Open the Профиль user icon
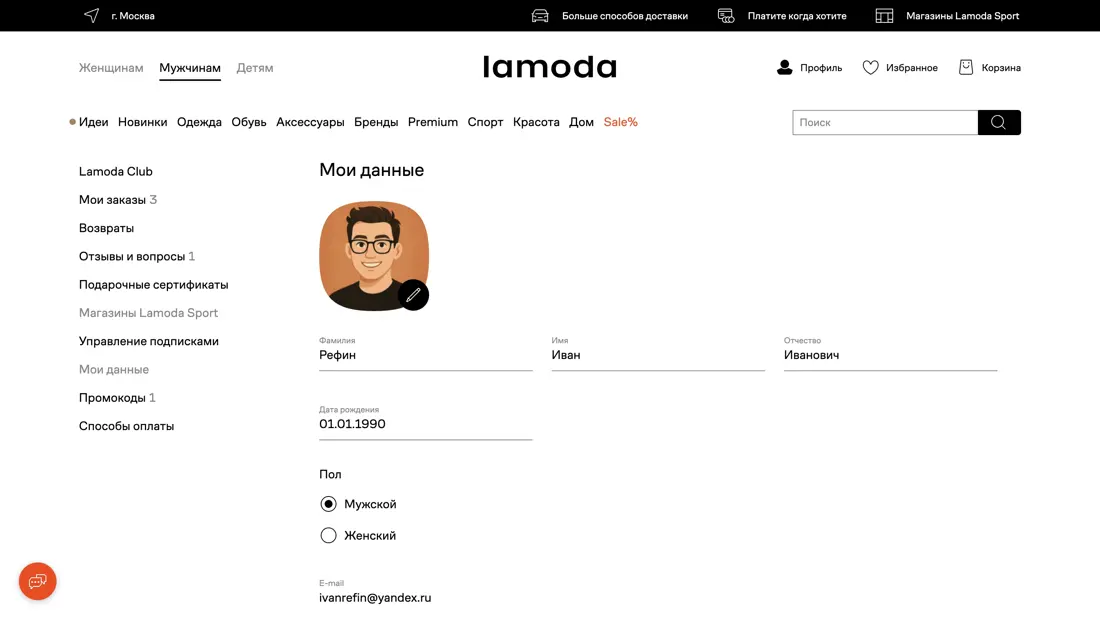The height and width of the screenshot is (619, 1100). click(x=785, y=68)
